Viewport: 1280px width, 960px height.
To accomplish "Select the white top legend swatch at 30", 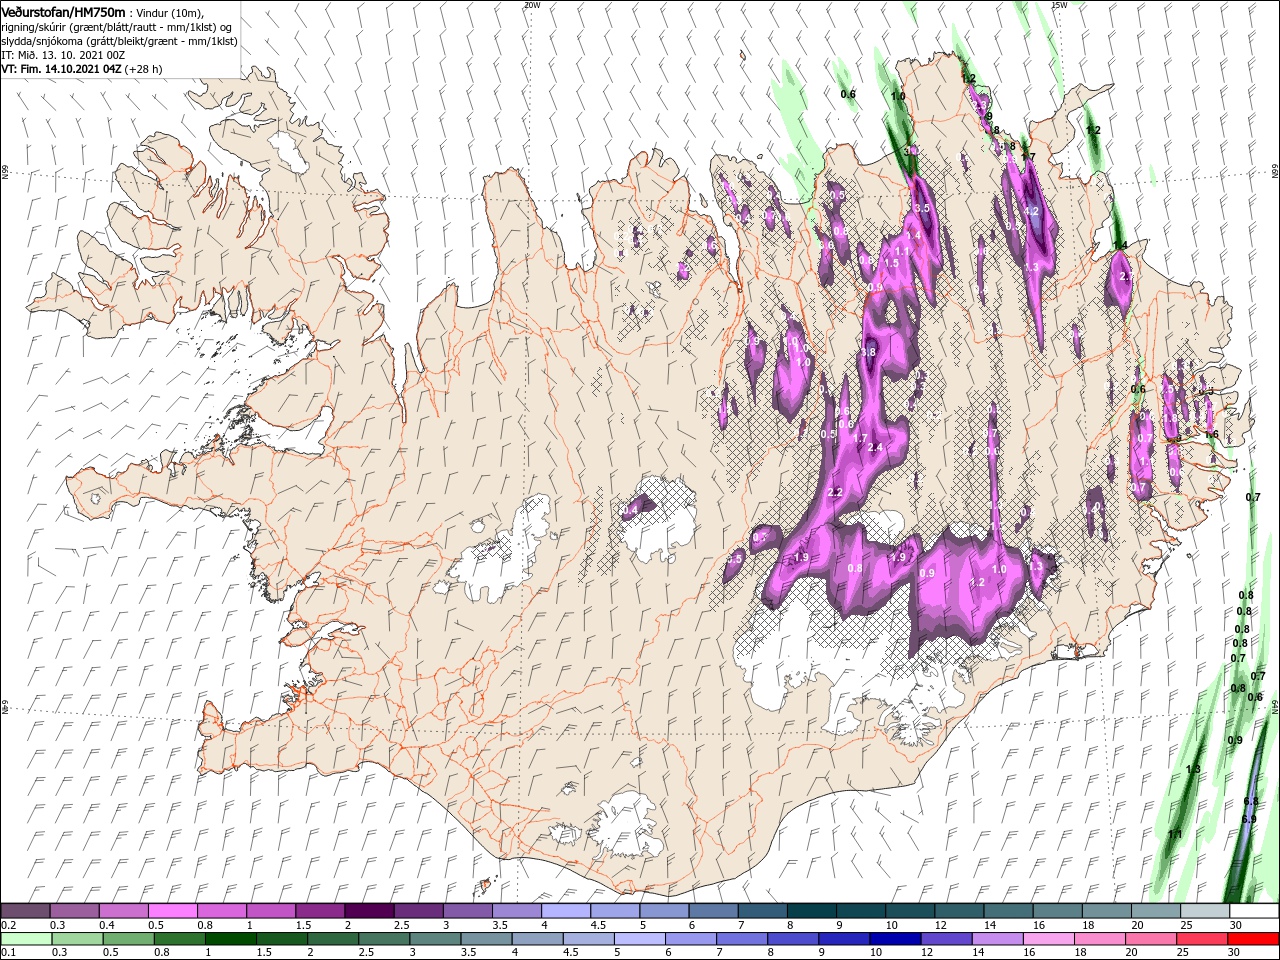I will pos(1252,911).
